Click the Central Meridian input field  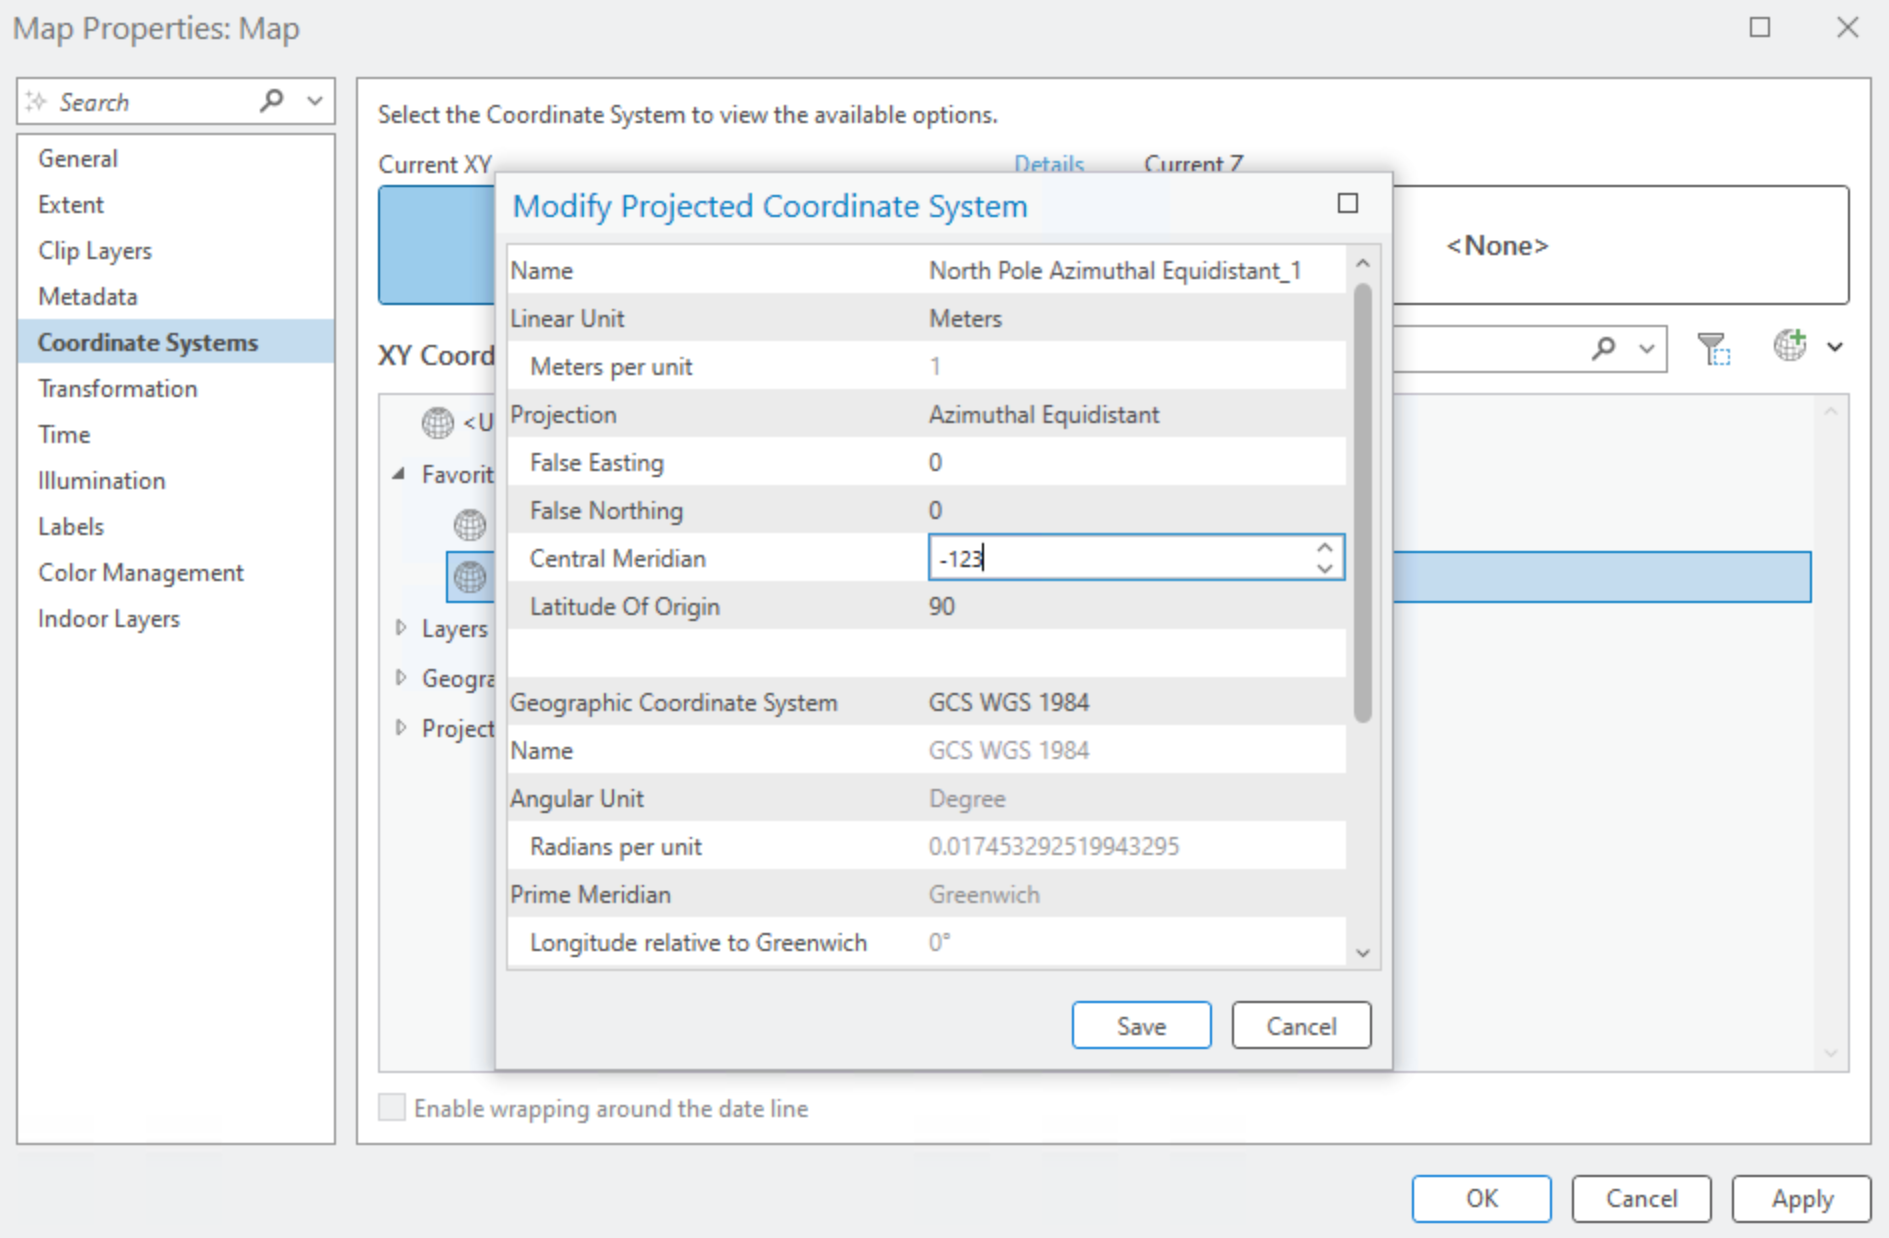click(x=1118, y=558)
